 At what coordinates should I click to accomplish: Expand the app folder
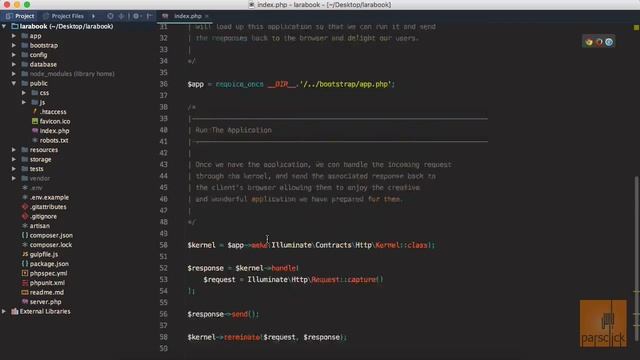coord(14,36)
